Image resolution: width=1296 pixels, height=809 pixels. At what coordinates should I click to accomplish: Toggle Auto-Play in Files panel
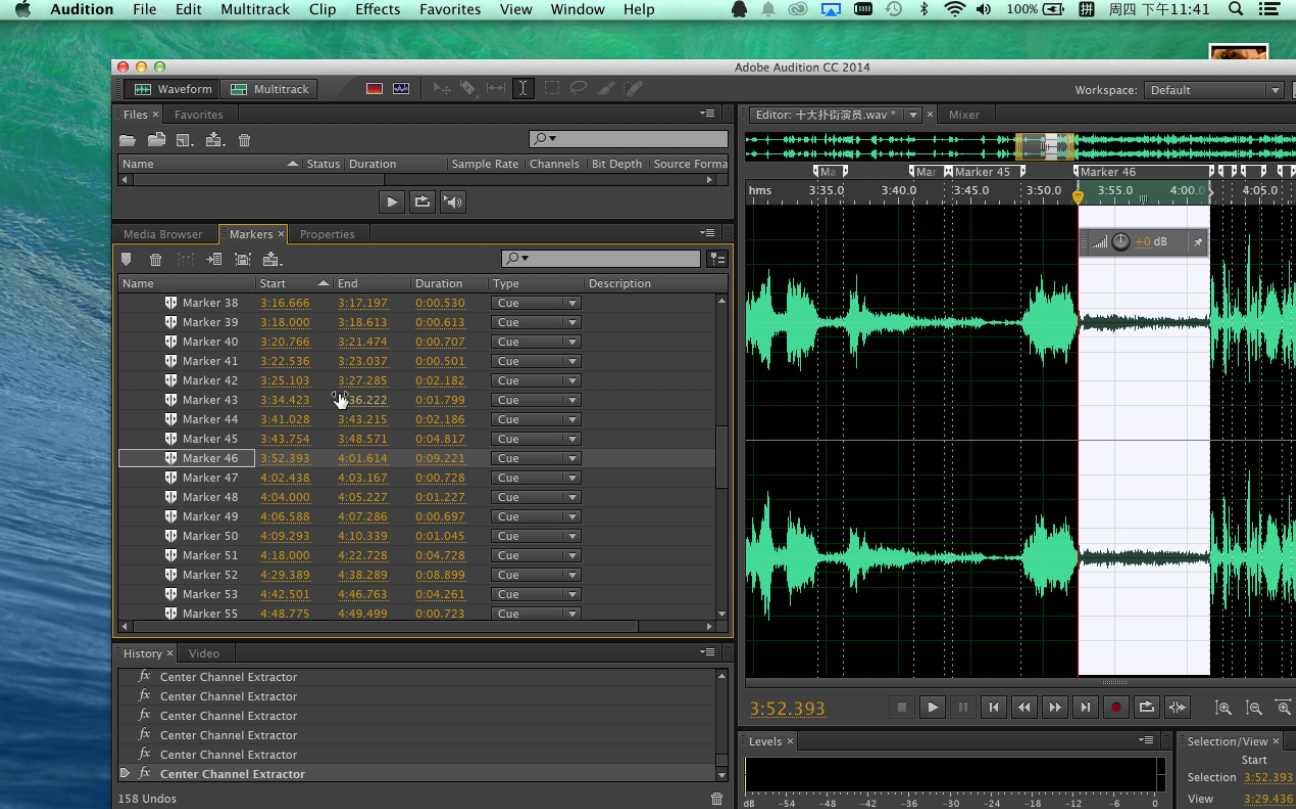[453, 202]
